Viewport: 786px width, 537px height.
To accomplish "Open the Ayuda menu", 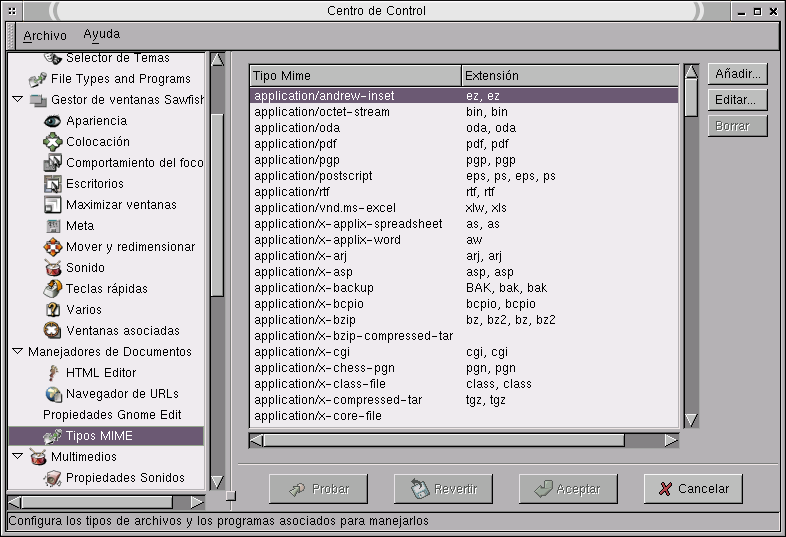I will 102,34.
